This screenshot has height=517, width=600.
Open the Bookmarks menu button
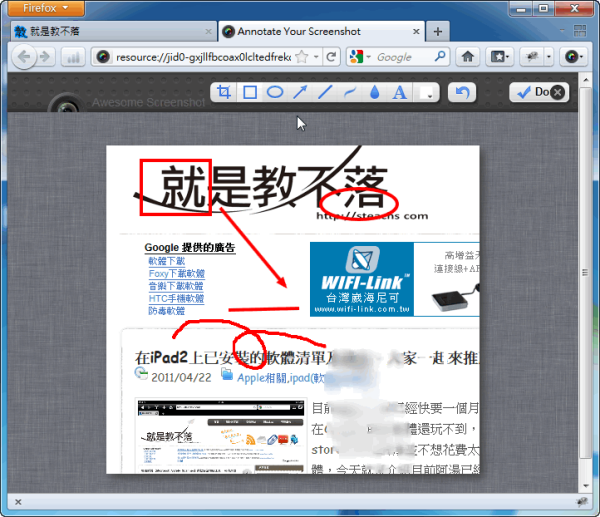point(499,57)
